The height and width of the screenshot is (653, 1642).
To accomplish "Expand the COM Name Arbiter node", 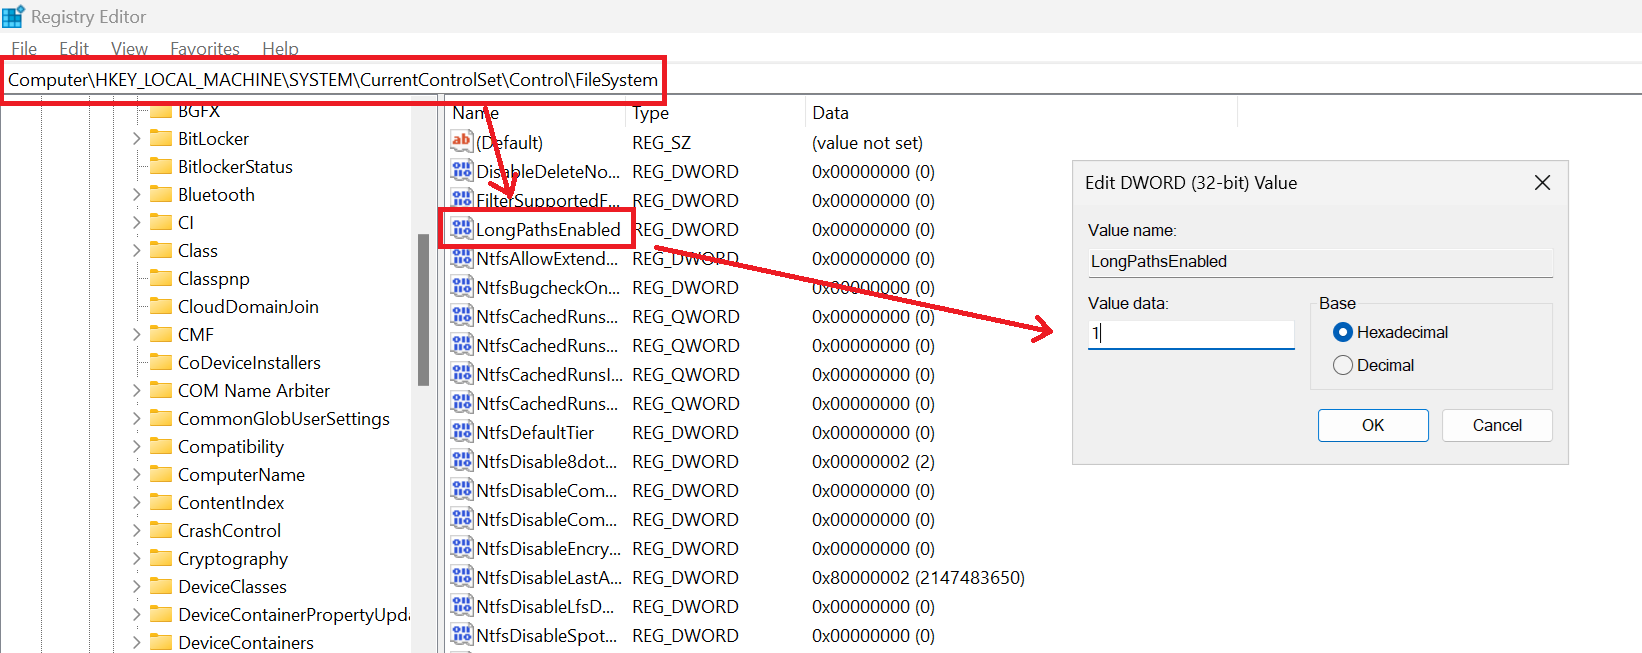I will [x=137, y=391].
